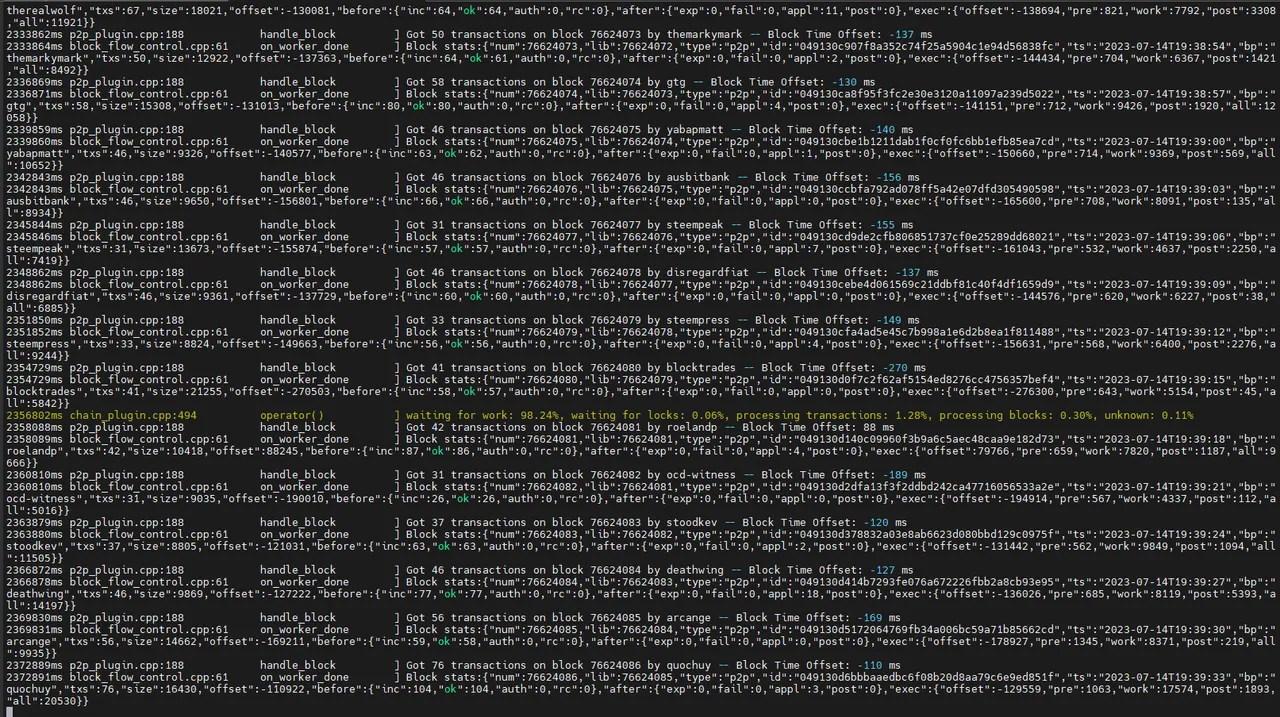Select the Block Time Offset value -155 ms
The width and height of the screenshot is (1280, 717).
coord(891,225)
